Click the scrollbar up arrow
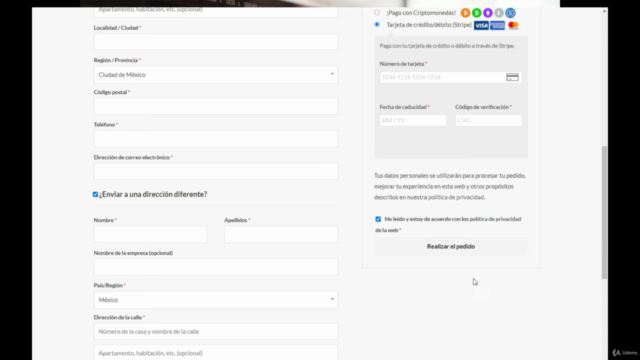 point(604,11)
